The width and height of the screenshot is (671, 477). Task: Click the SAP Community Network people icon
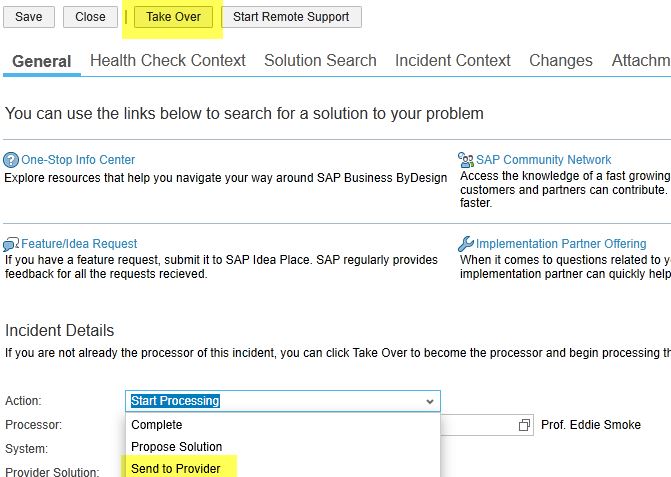click(466, 160)
